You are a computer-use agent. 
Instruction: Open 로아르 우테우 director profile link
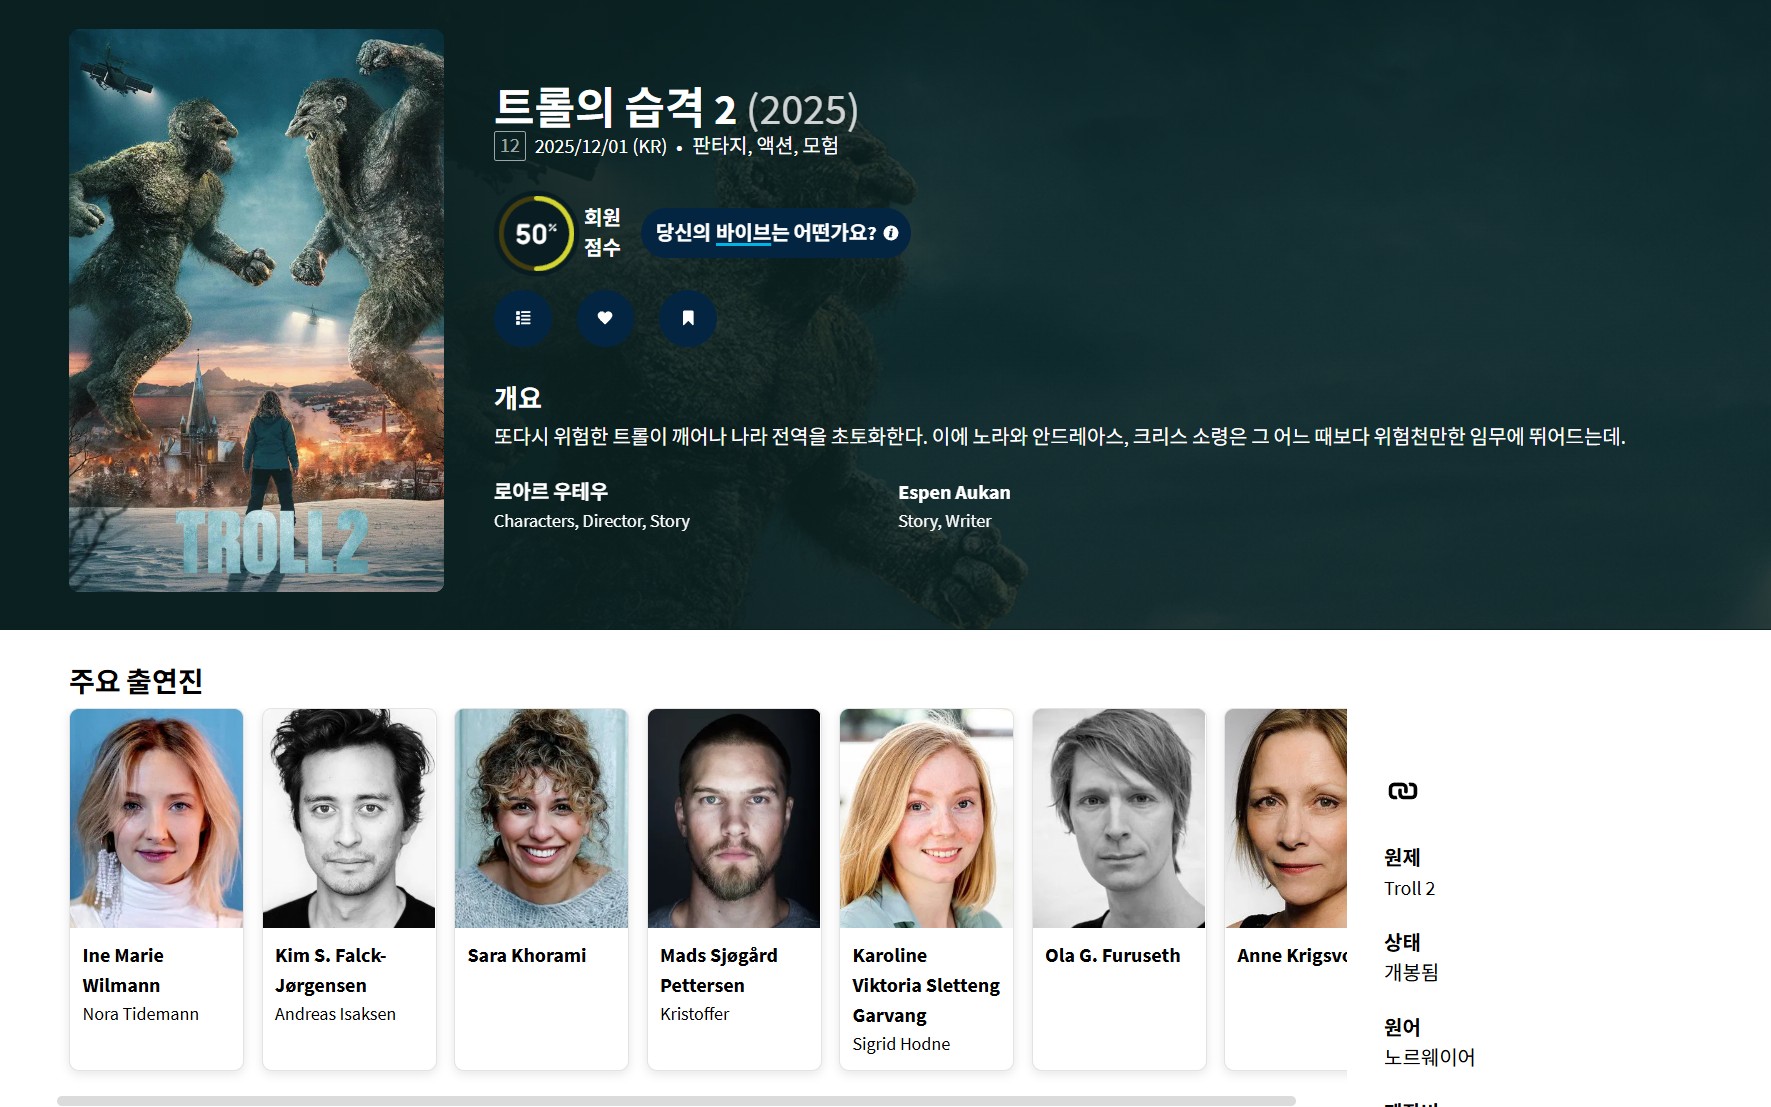[x=551, y=491]
